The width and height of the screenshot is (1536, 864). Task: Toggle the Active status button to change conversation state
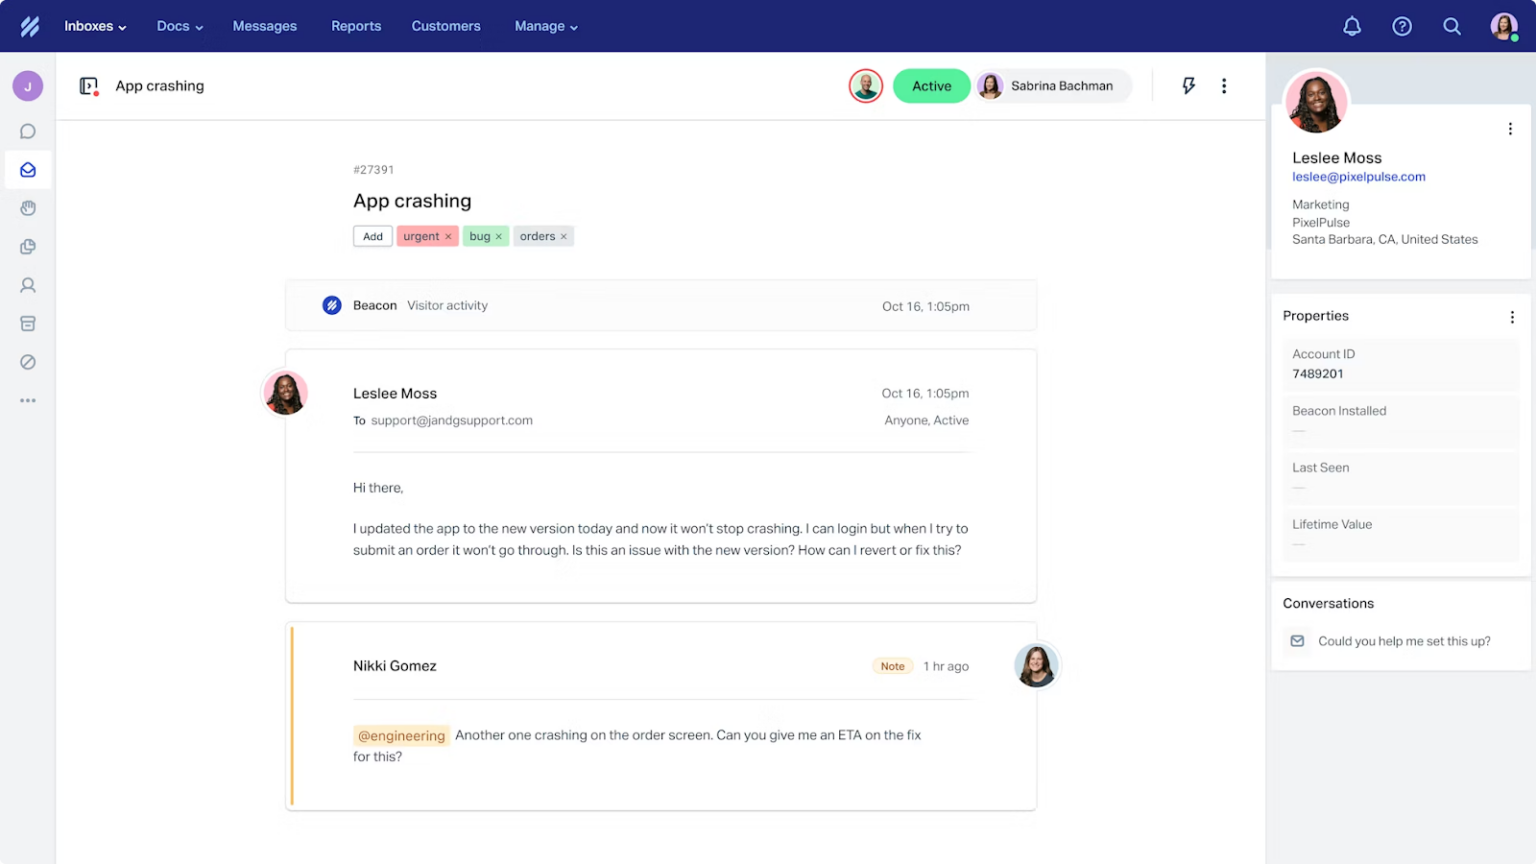(x=931, y=86)
